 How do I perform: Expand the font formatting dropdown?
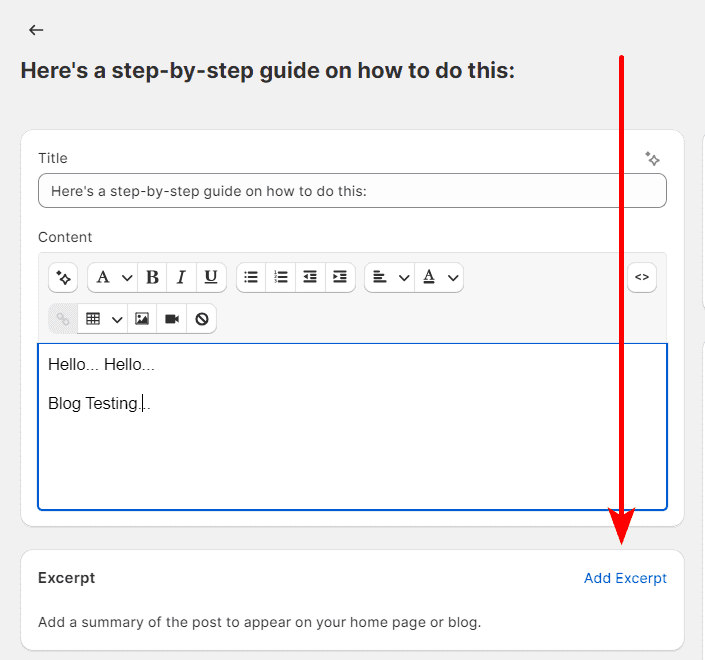112,278
